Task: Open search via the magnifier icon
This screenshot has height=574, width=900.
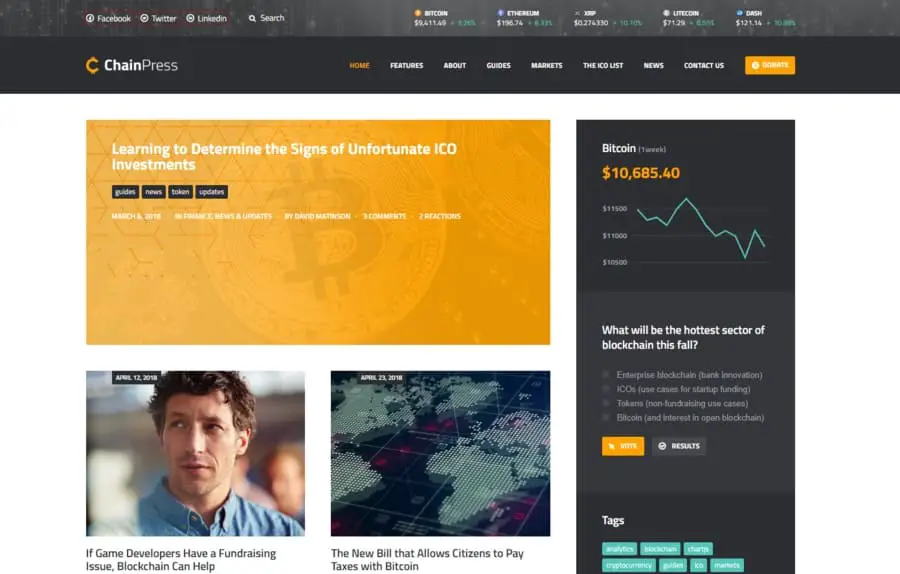Action: tap(252, 18)
